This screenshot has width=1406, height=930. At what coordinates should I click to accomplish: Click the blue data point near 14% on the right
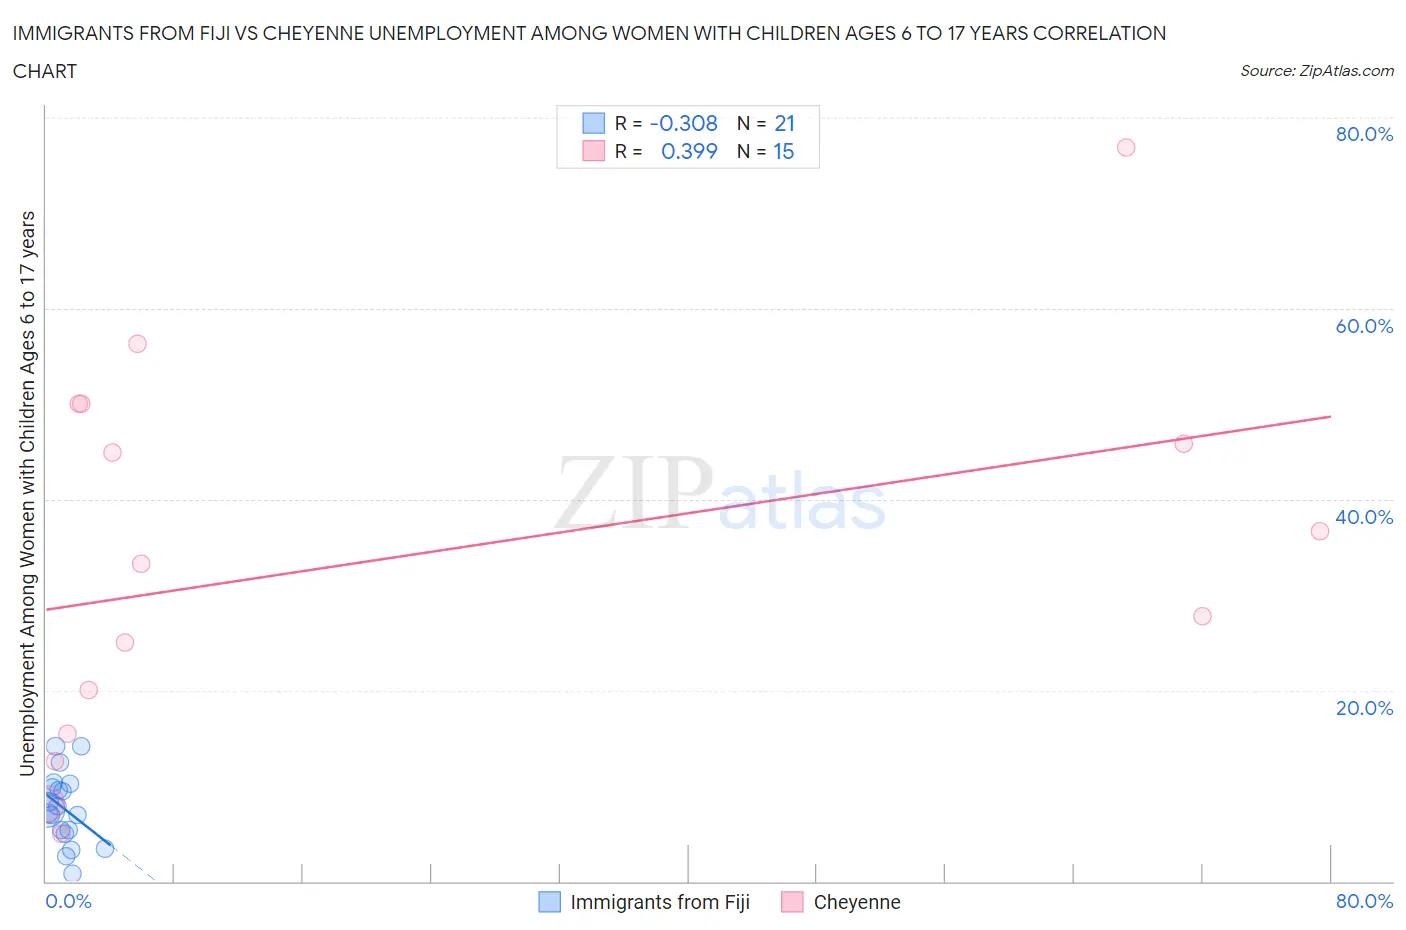81,746
